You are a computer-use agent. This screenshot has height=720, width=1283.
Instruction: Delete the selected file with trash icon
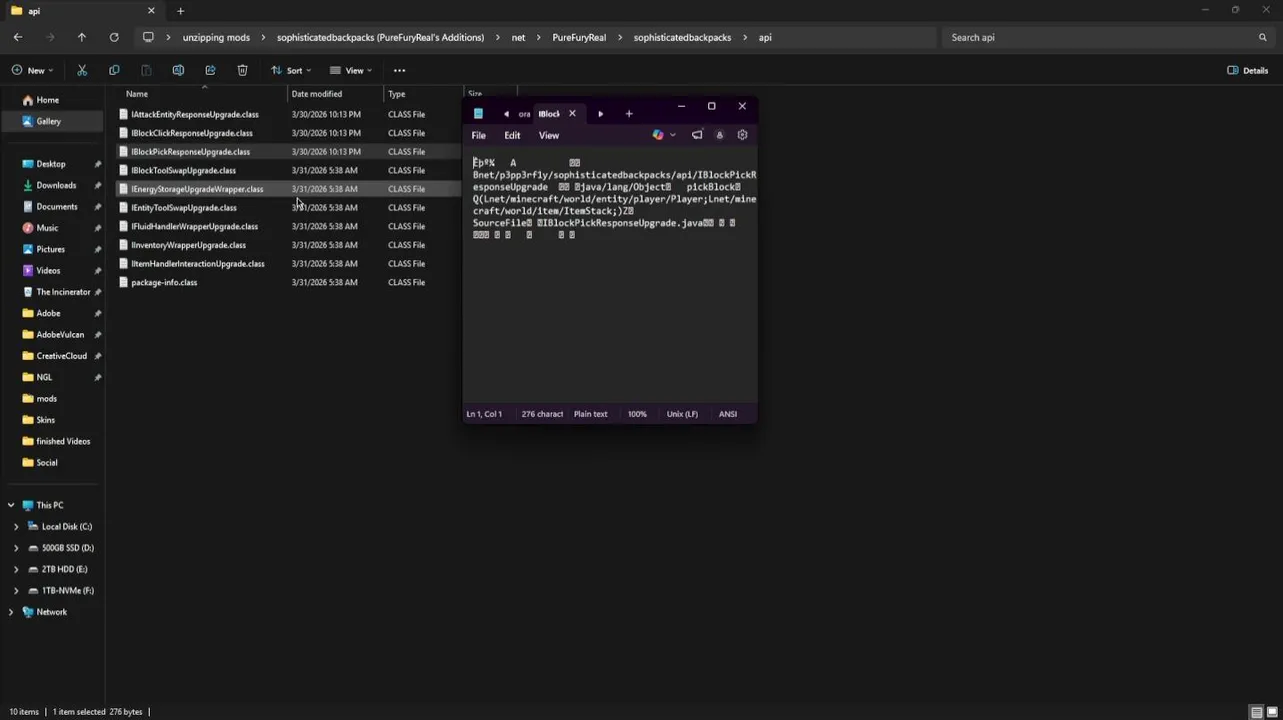[242, 70]
